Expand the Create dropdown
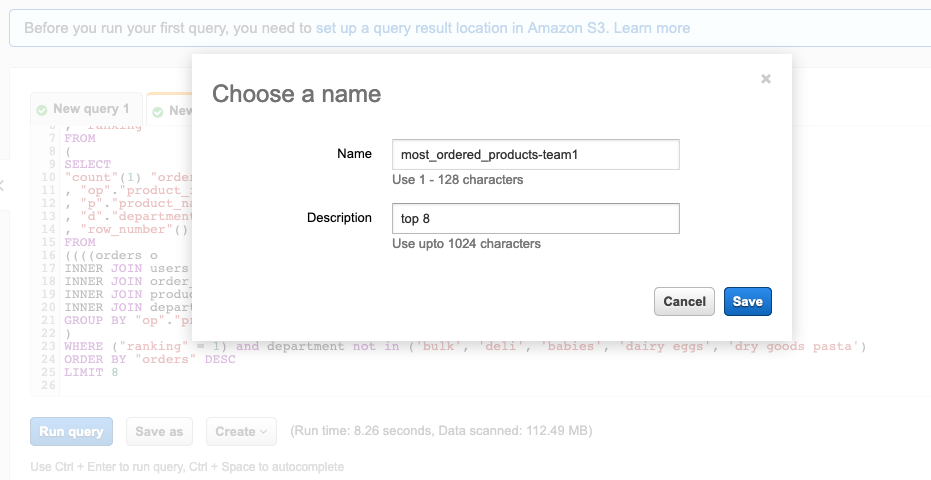Image resolution: width=931 pixels, height=480 pixels. coord(241,431)
